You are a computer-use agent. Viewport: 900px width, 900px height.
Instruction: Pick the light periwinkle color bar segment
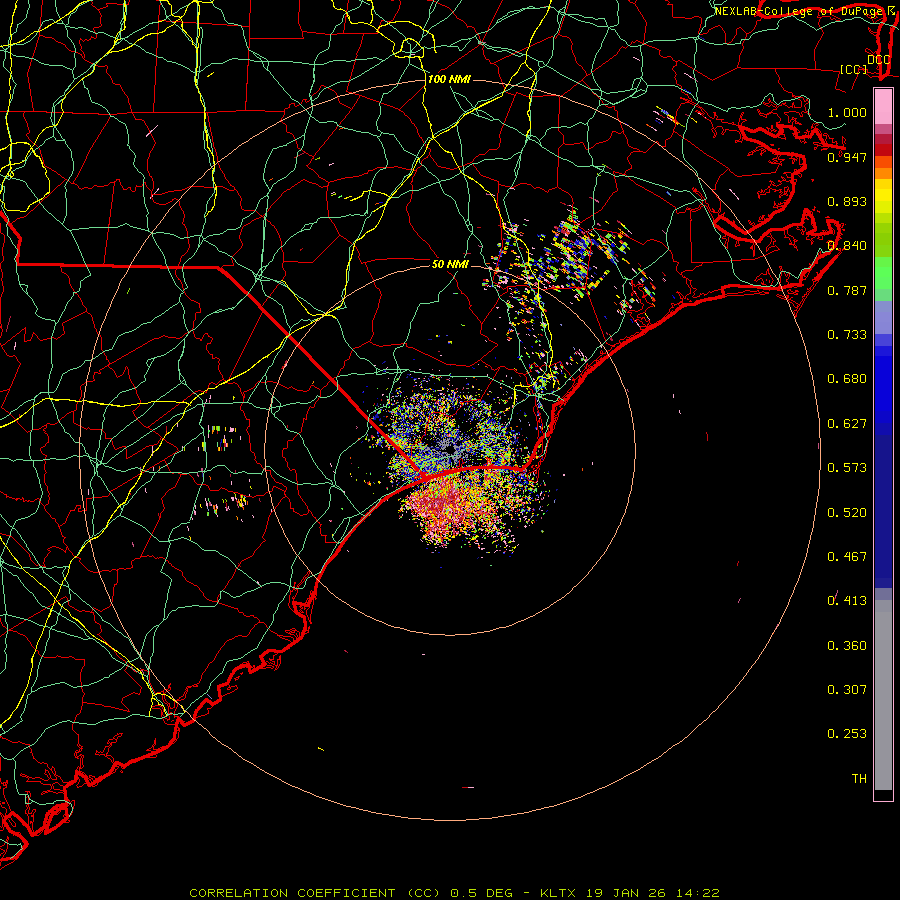[883, 317]
